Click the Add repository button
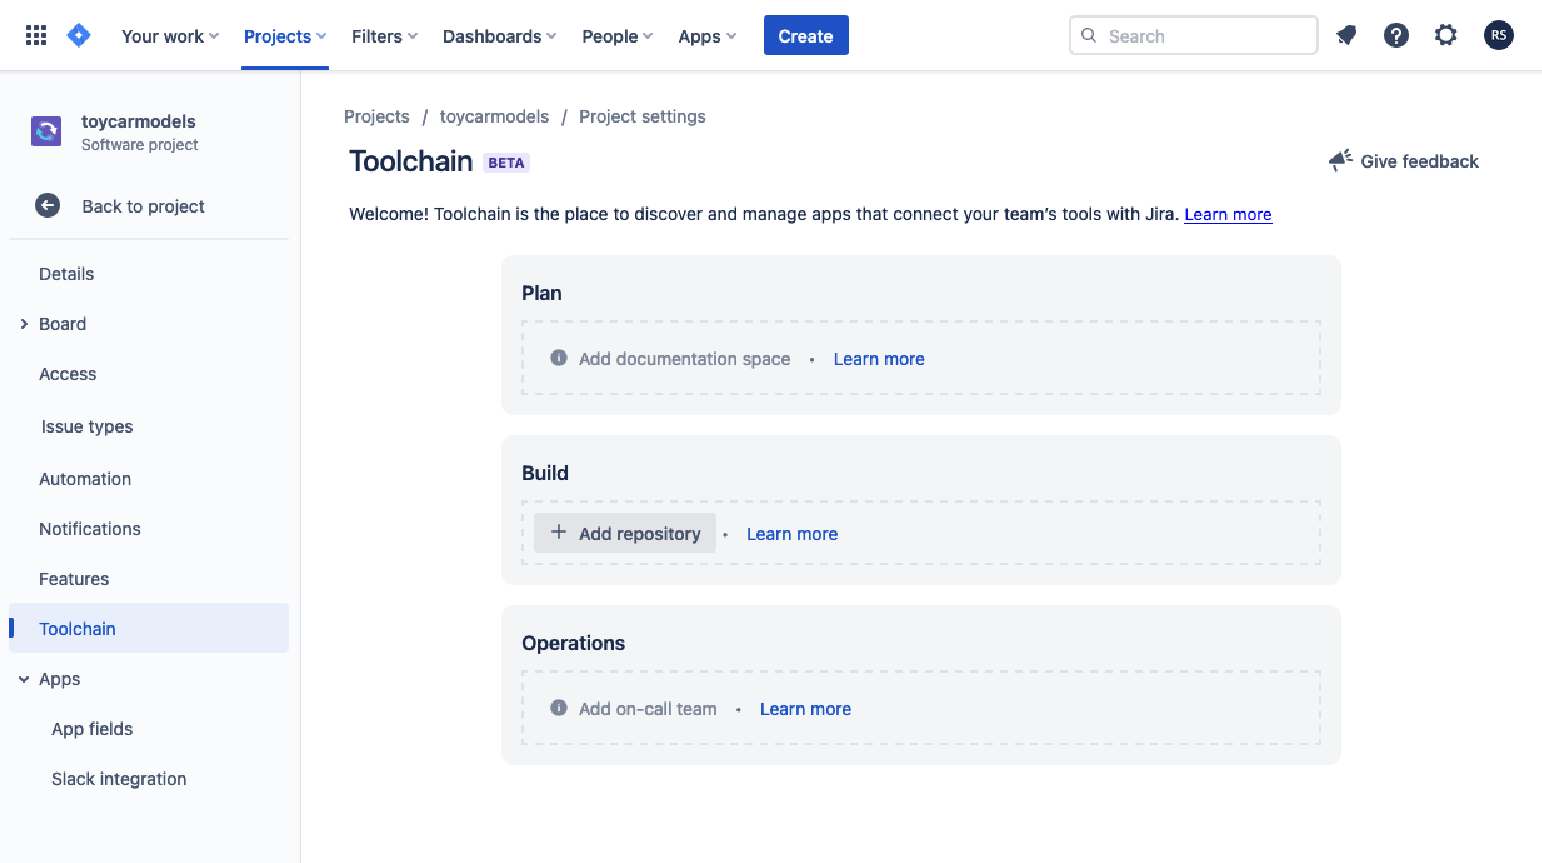 coord(625,533)
